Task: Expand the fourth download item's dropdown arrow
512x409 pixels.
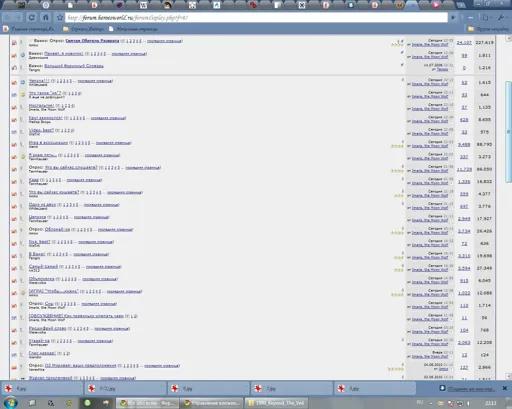Action: pos(329,388)
